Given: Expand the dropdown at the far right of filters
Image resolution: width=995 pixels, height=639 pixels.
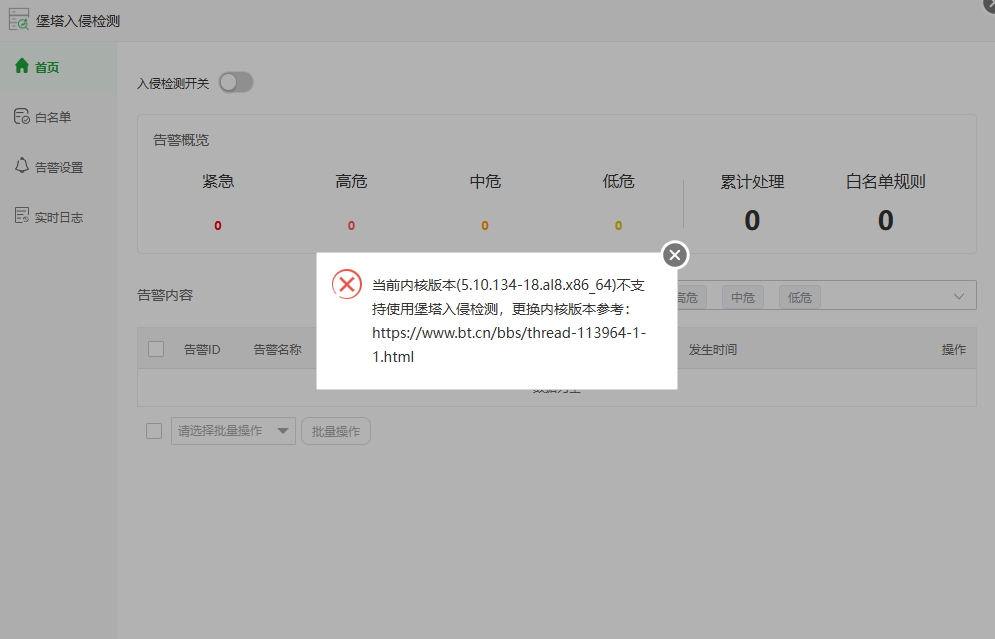Looking at the screenshot, I should tap(958, 295).
